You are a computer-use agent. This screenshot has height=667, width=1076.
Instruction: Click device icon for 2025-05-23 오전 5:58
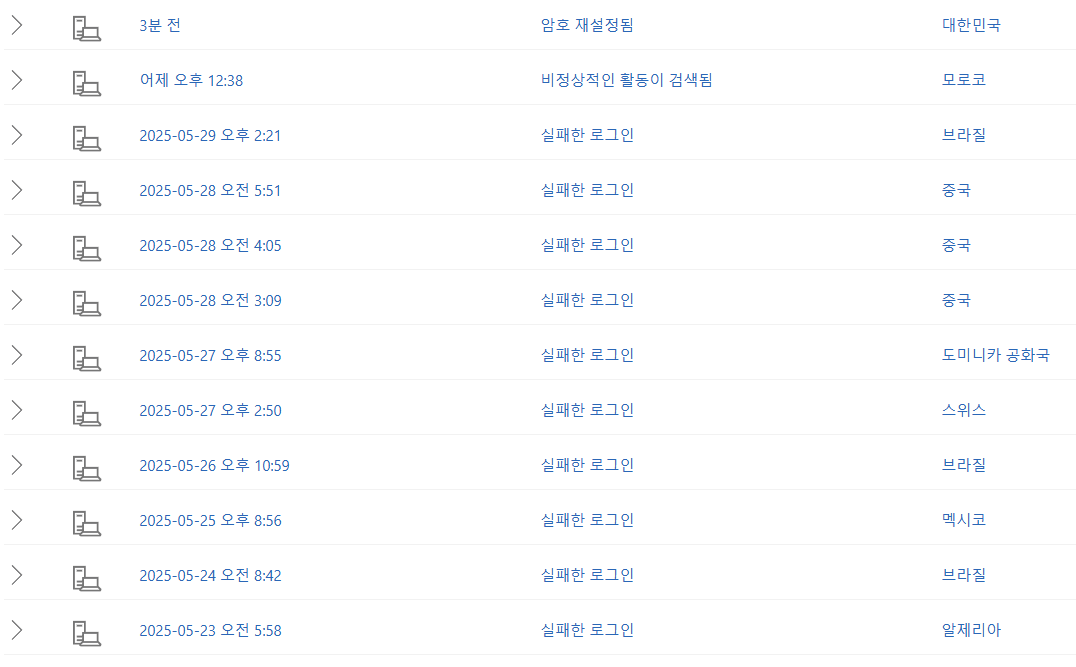(x=87, y=633)
